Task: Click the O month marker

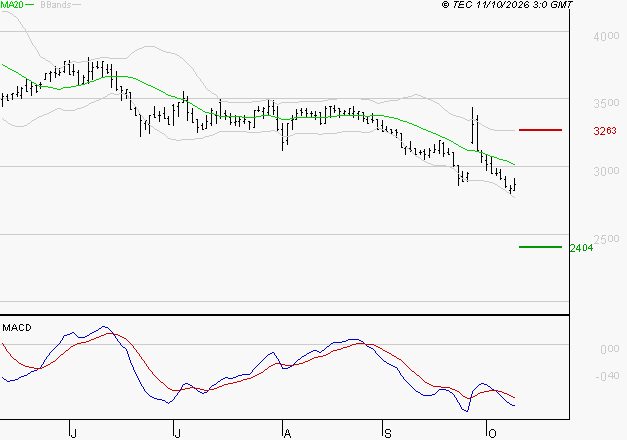Action: 492,433
